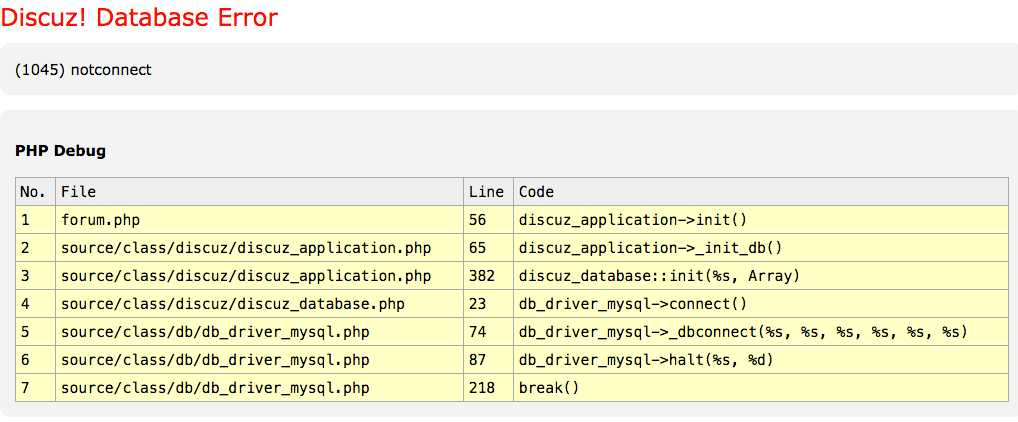This screenshot has height=422, width=1018.
Task: Select 'db_driver_mysql->halt(%s, %d)' code cell
Action: pos(760,360)
